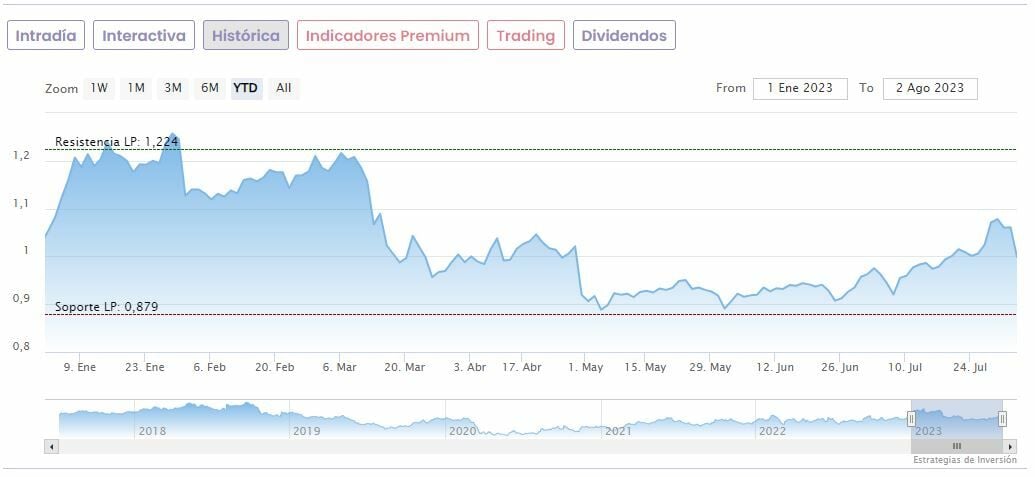Choose the 3M zoom range
The height and width of the screenshot is (477, 1035).
click(173, 88)
